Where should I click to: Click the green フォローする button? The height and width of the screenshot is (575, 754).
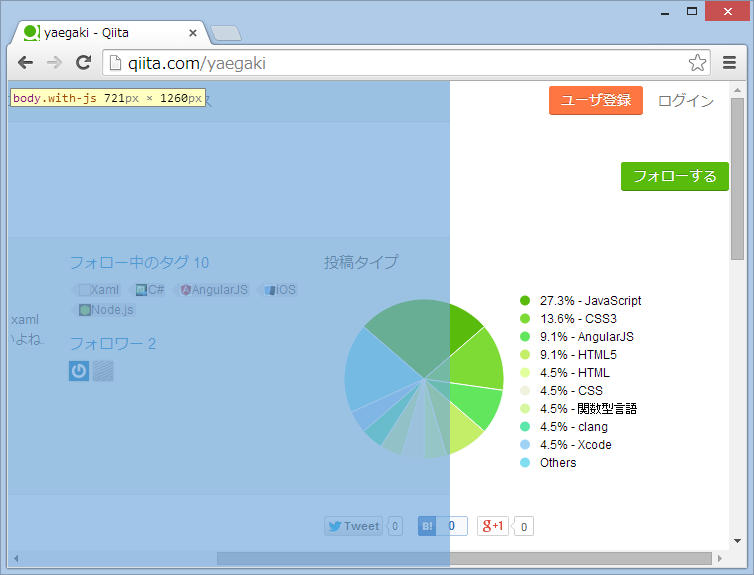pos(675,176)
